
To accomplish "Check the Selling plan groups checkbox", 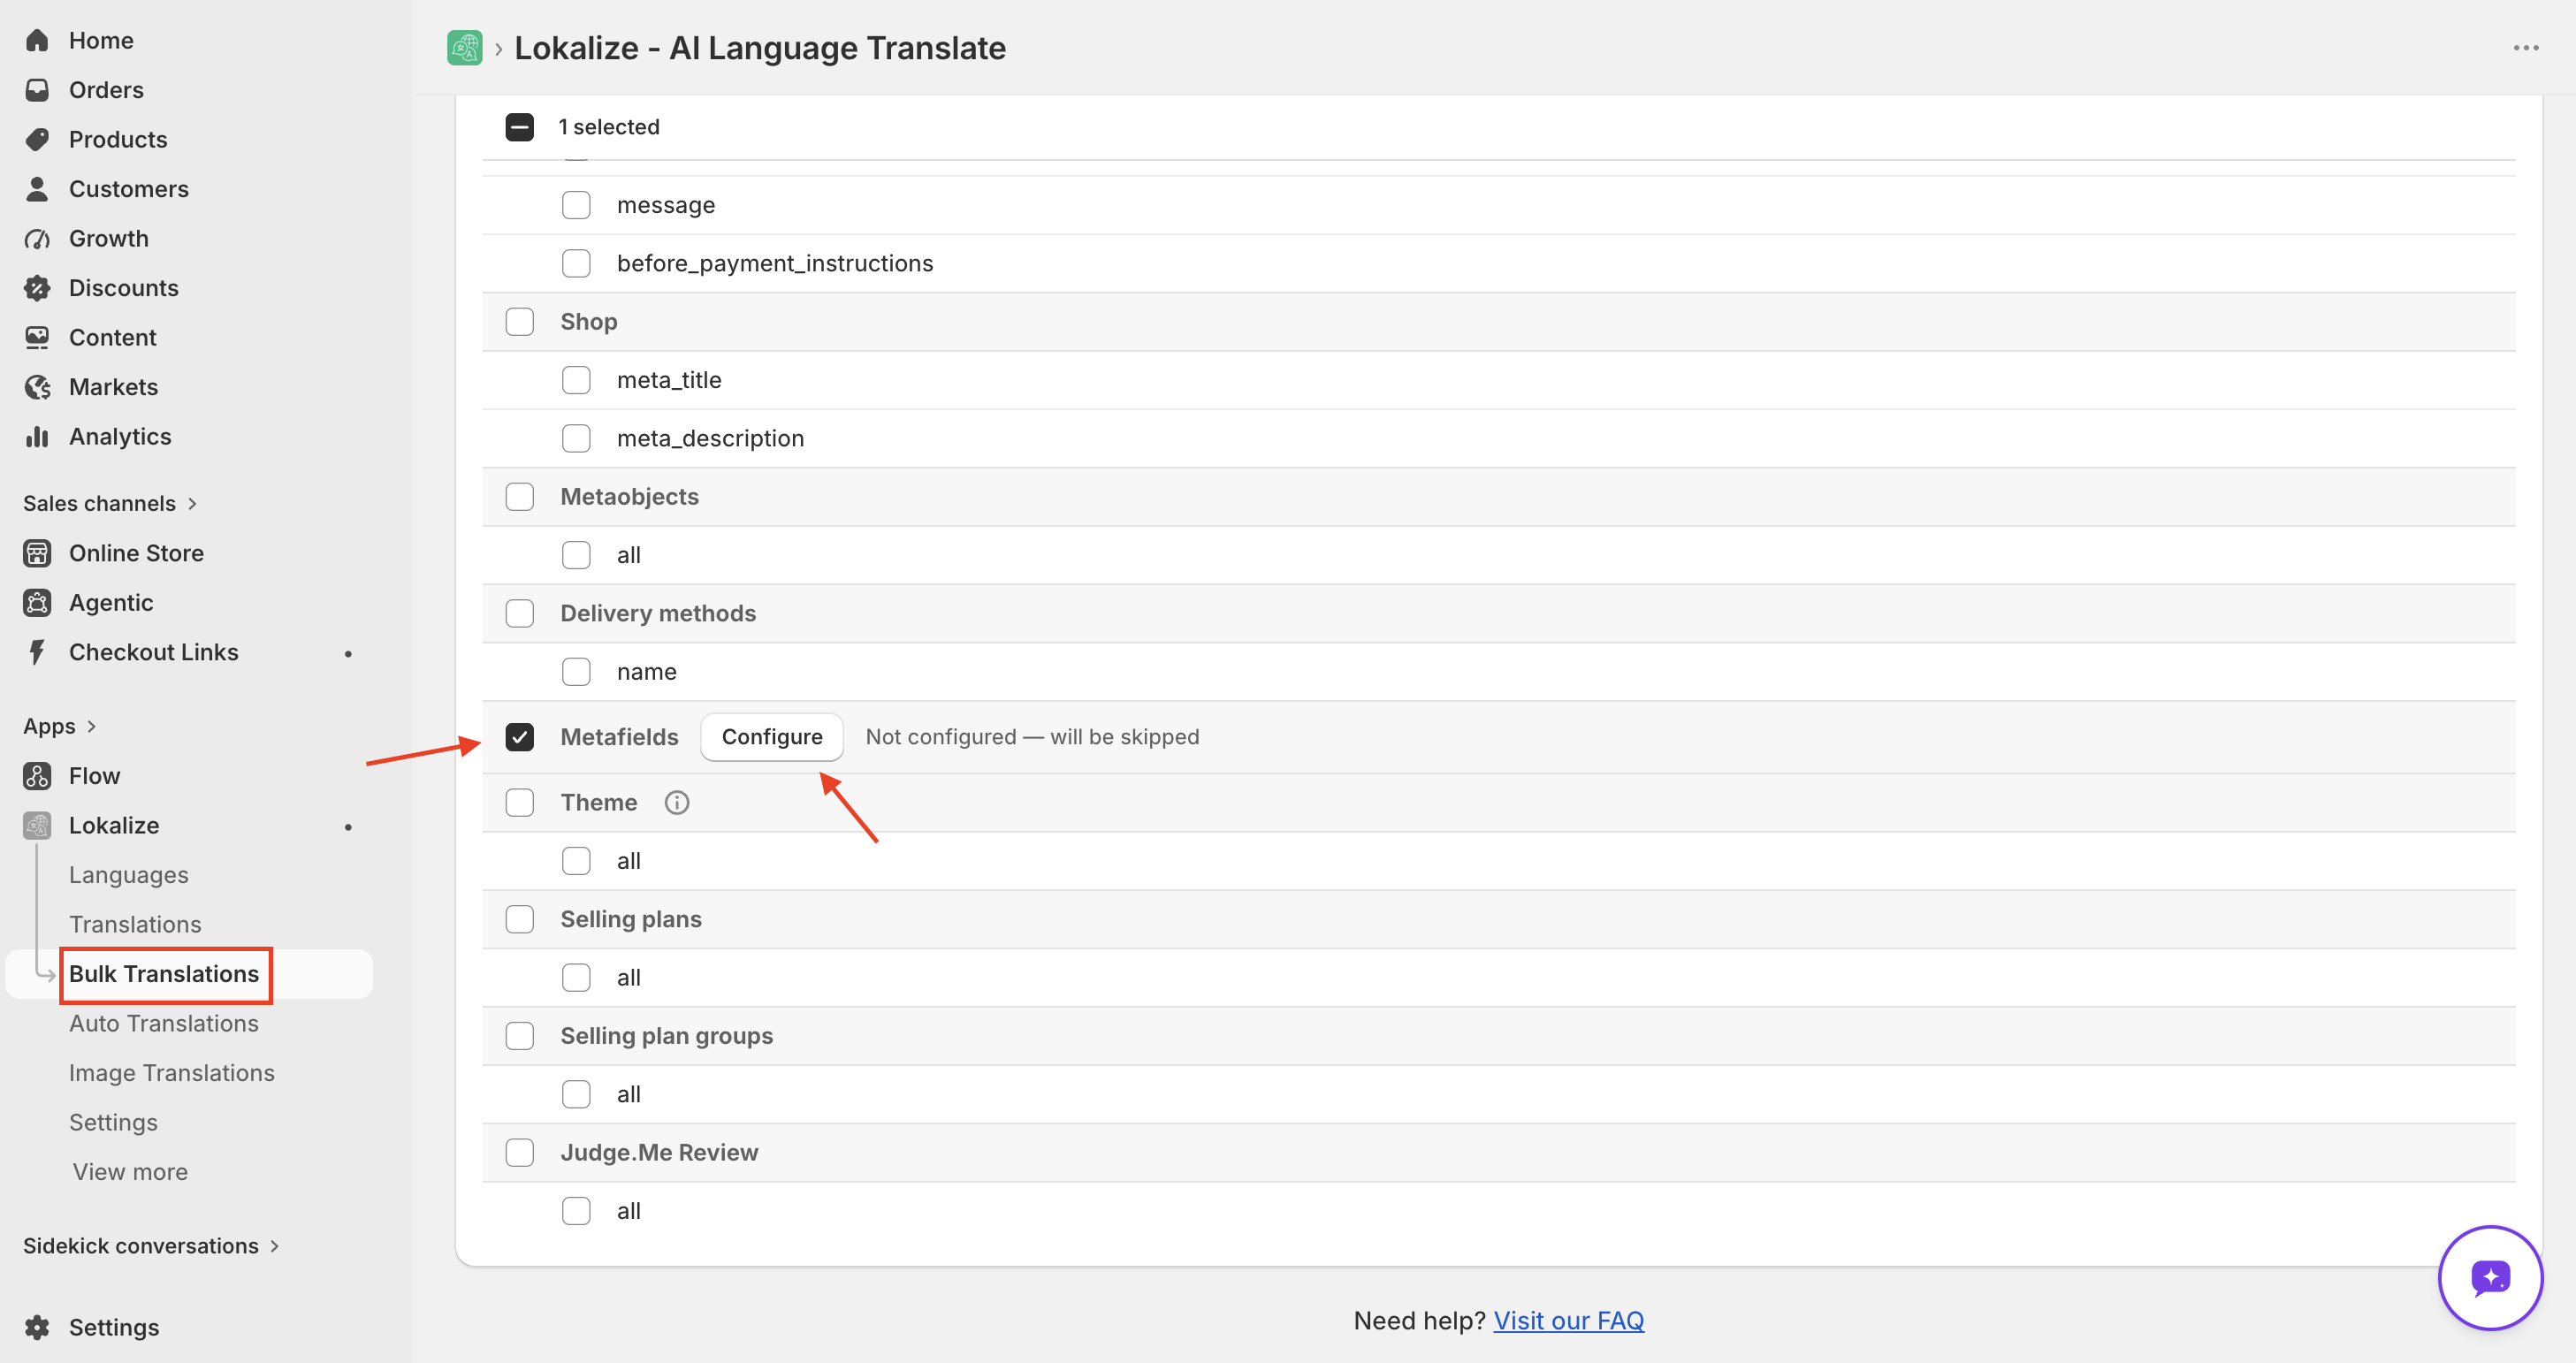I will pyautogui.click(x=519, y=1036).
